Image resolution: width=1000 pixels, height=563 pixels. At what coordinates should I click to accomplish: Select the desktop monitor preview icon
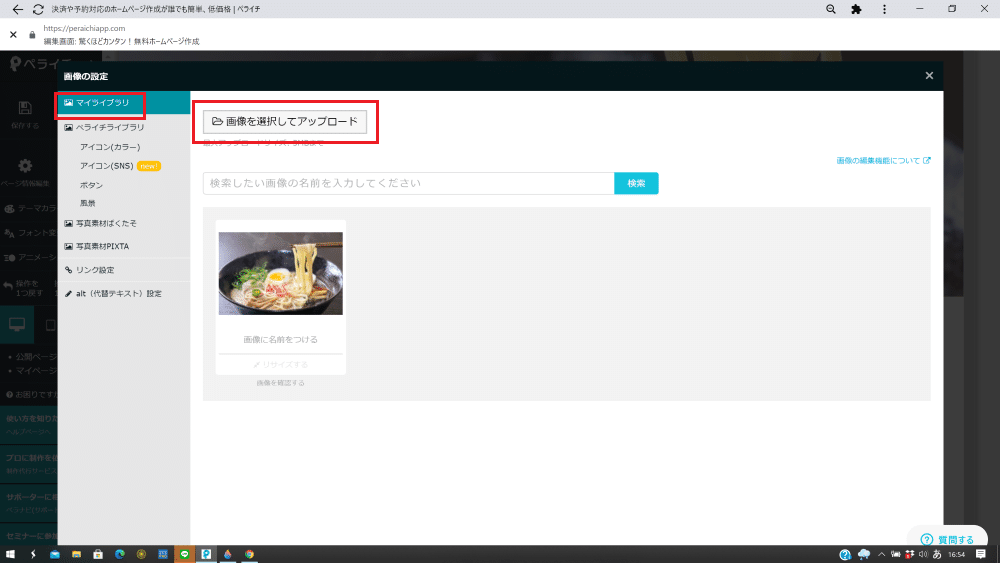point(17,324)
